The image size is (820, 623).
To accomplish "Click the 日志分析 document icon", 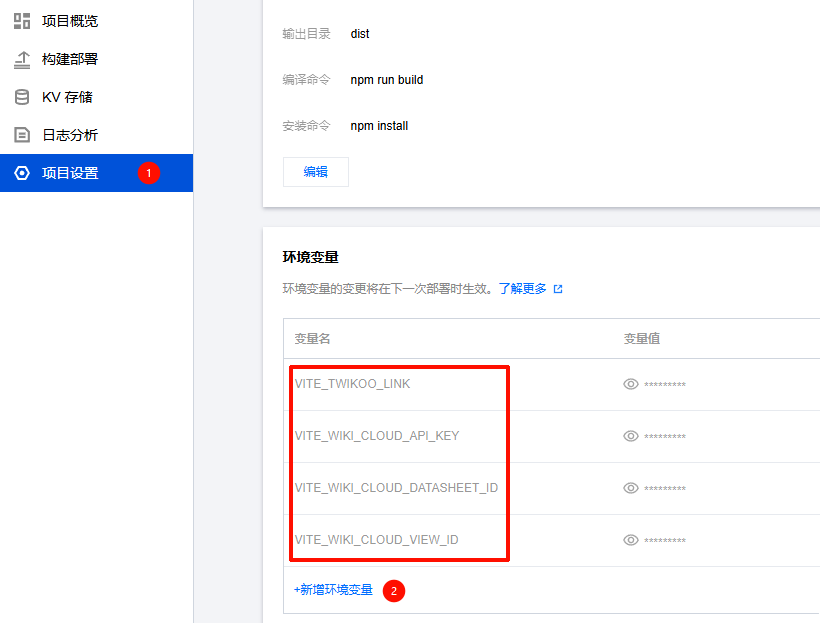I will click(x=22, y=135).
